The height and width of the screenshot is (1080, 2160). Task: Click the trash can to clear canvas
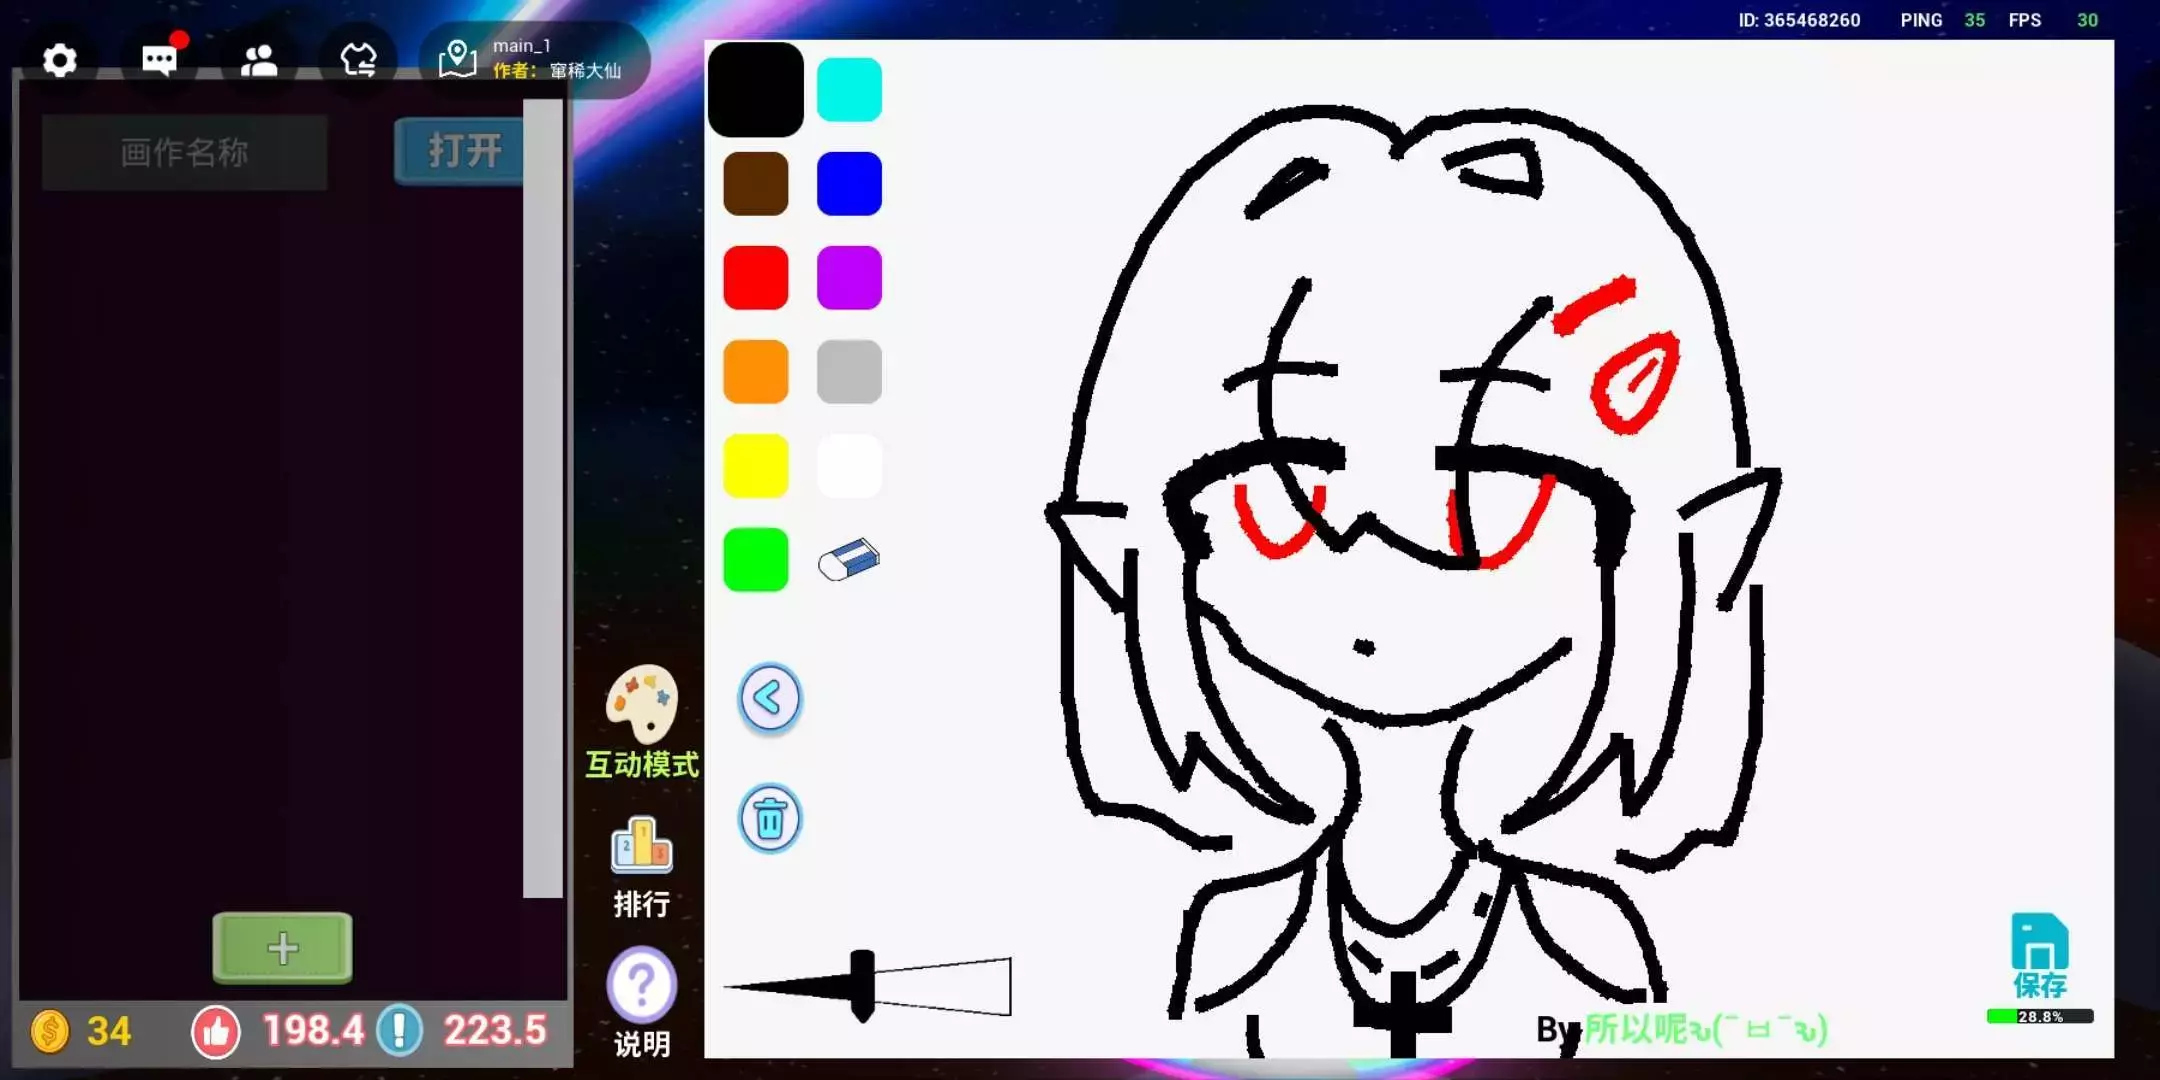coord(769,819)
